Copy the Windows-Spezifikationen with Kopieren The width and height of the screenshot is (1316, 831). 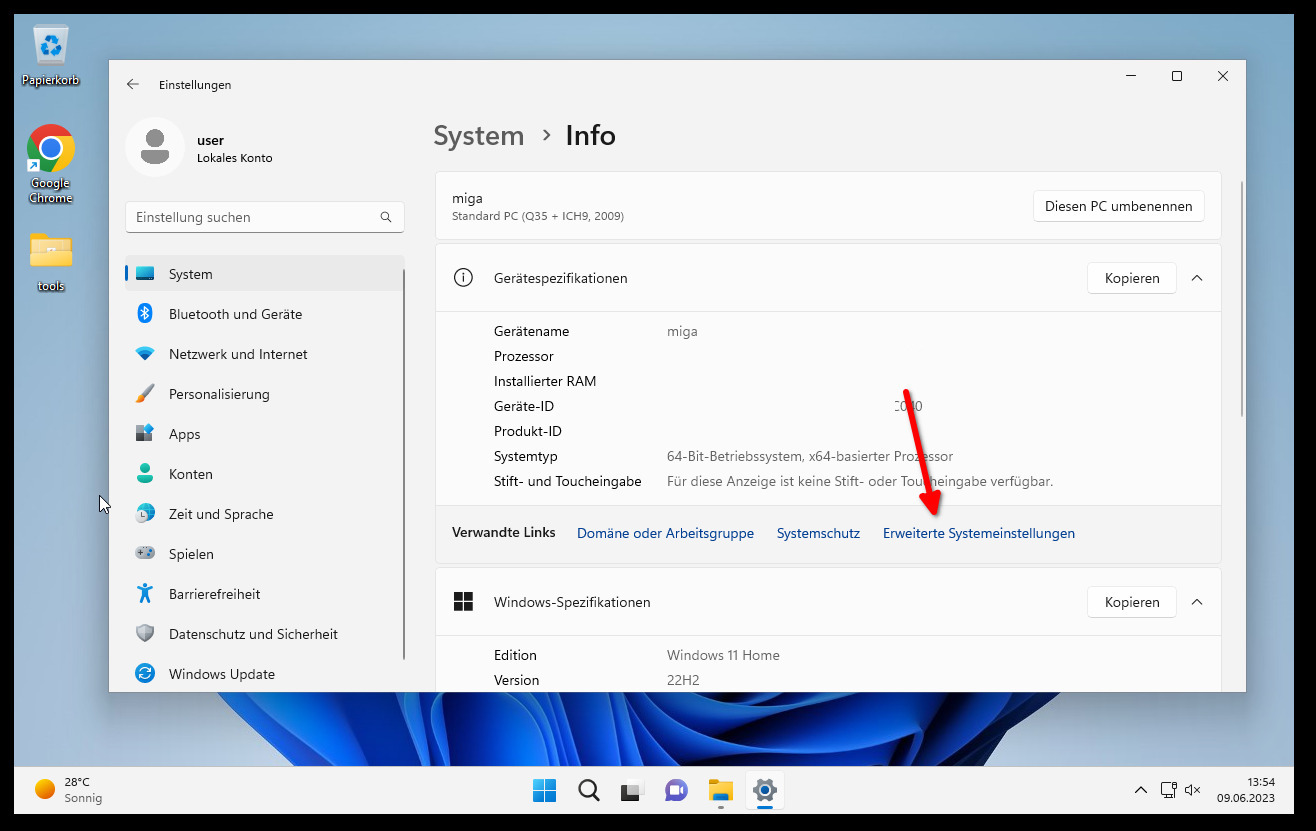click(1132, 602)
